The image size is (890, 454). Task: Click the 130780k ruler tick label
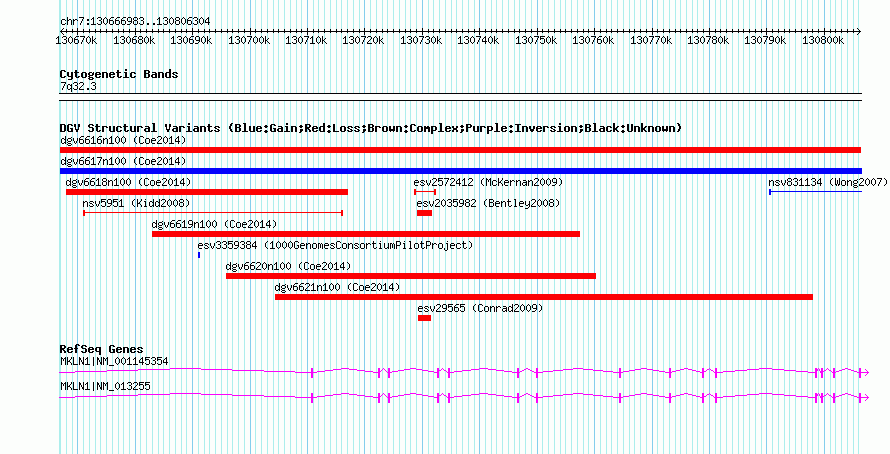pos(708,40)
